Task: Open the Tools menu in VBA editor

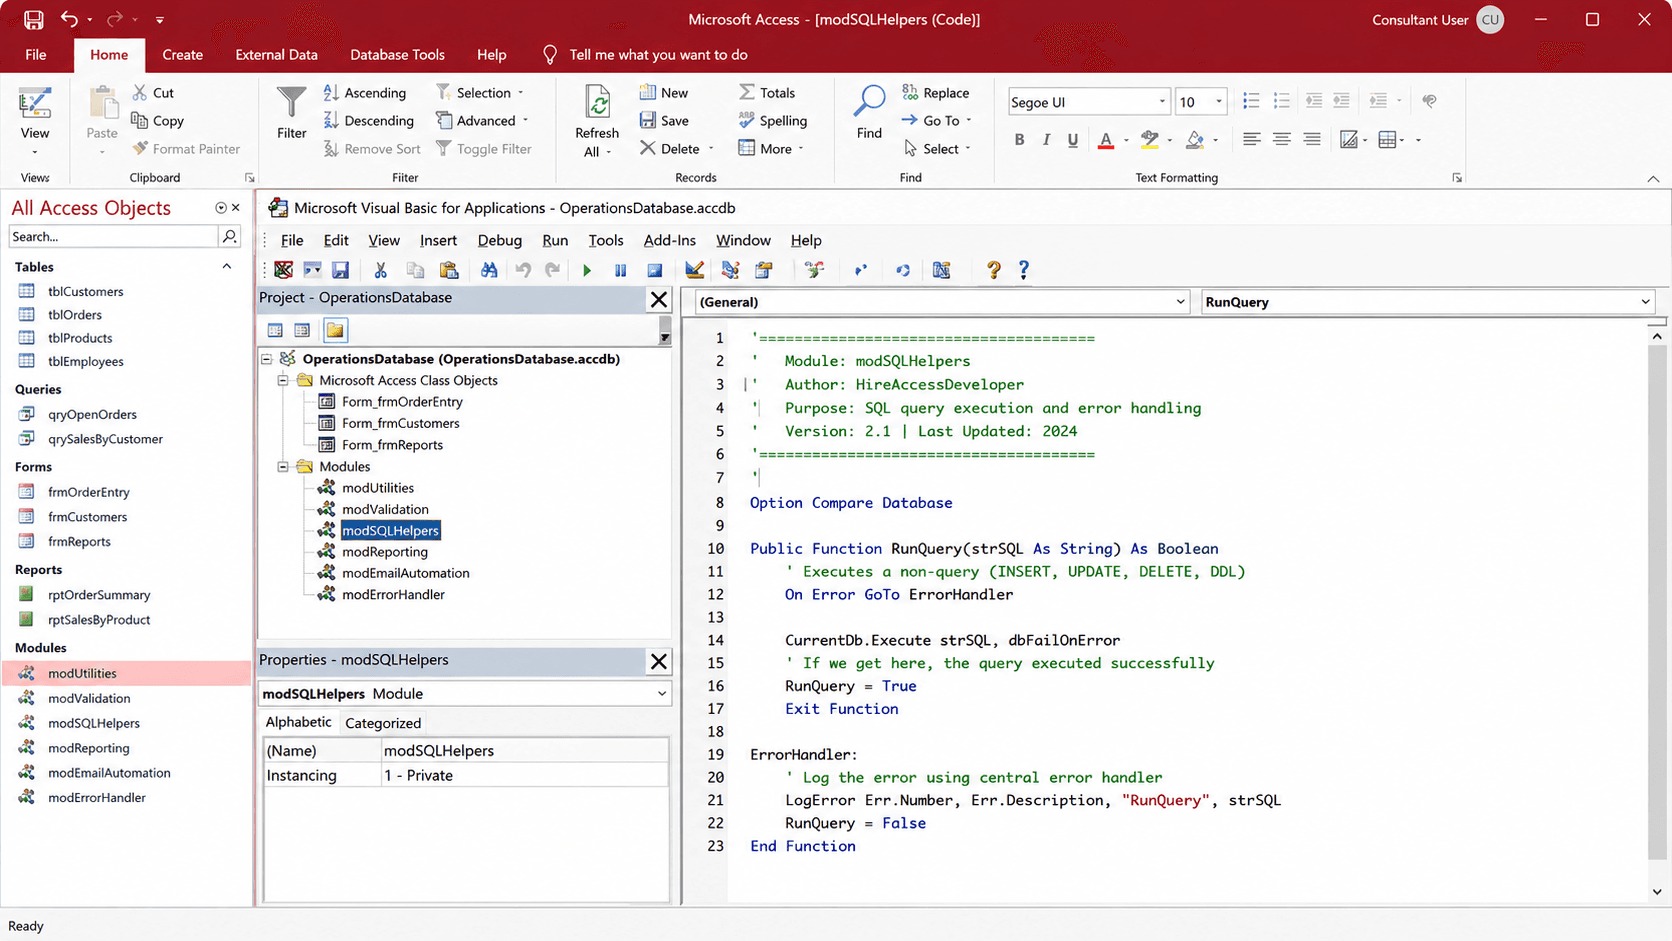Action: tap(605, 240)
